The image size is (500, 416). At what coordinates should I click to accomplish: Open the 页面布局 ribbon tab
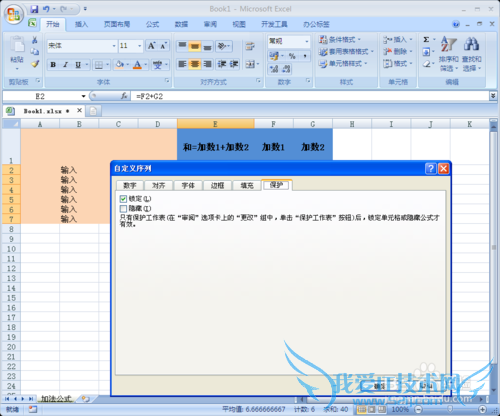point(117,24)
